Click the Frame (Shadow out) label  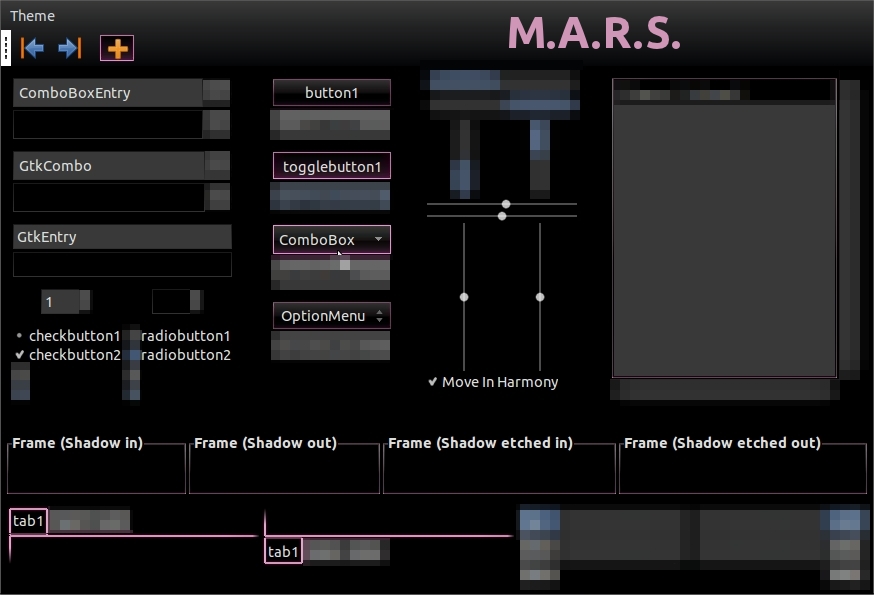pyautogui.click(x=265, y=443)
